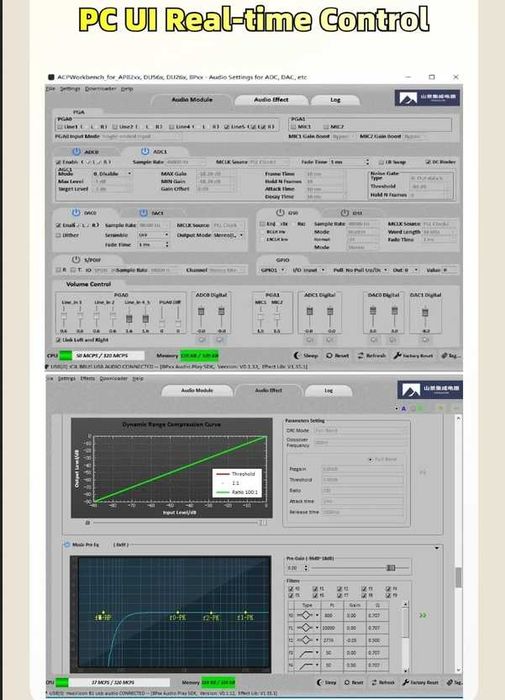Image resolution: width=505 pixels, height=700 pixels.
Task: Click ADC1 Fade Time stepper arrows
Action: click(x=367, y=162)
